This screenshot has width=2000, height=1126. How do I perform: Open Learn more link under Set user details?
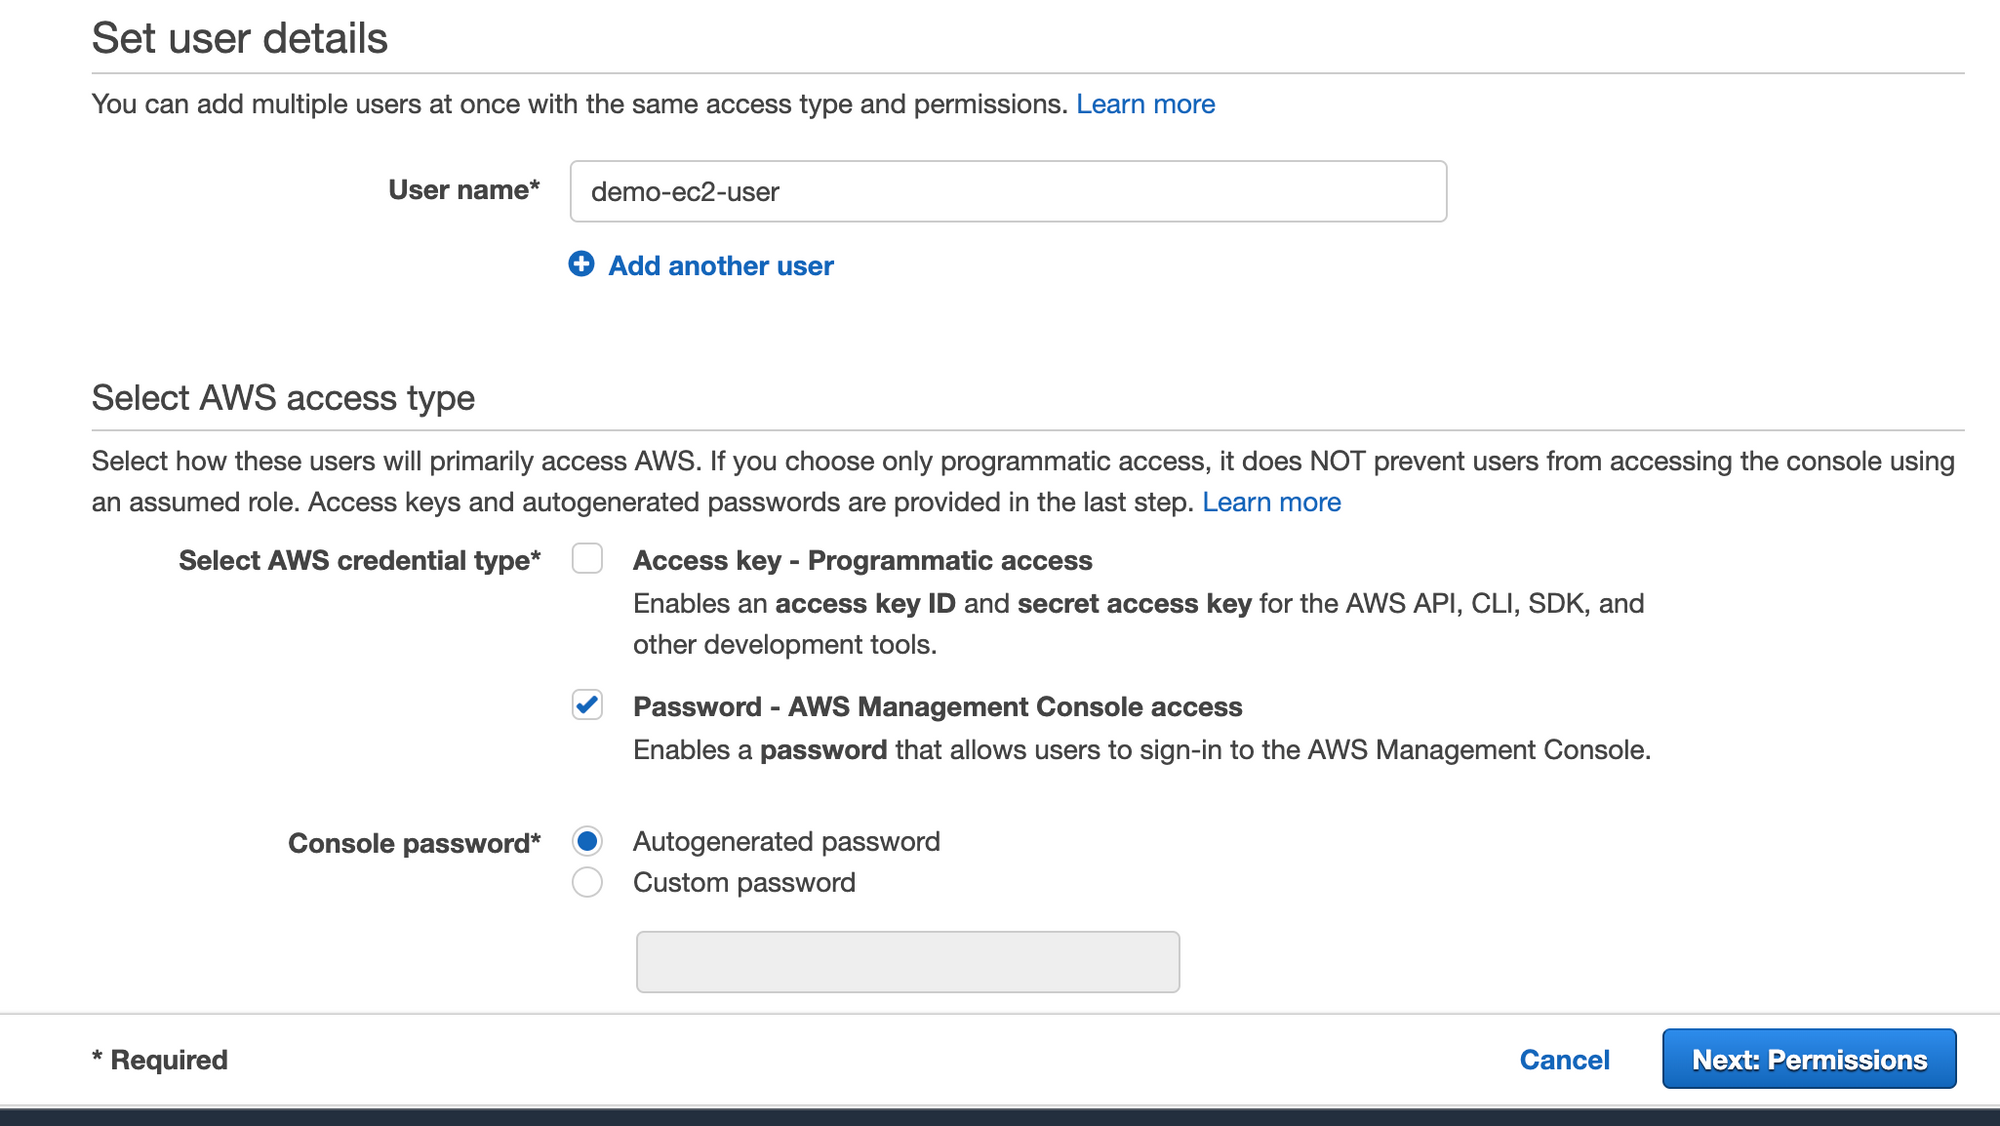(x=1145, y=104)
